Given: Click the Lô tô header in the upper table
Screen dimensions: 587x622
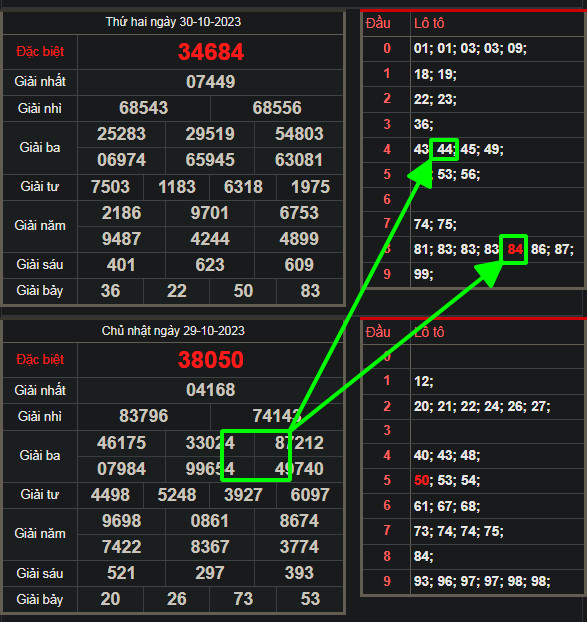Looking at the screenshot, I should click(x=429, y=23).
